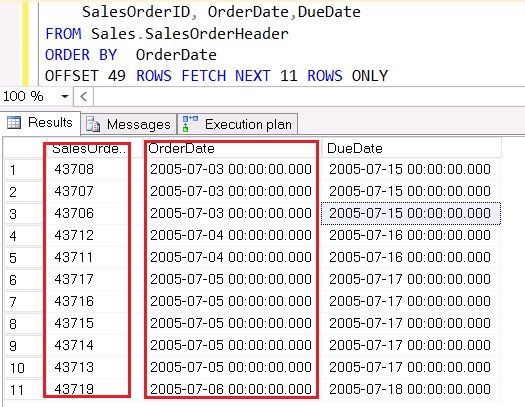Select result row header 7

click(x=24, y=302)
